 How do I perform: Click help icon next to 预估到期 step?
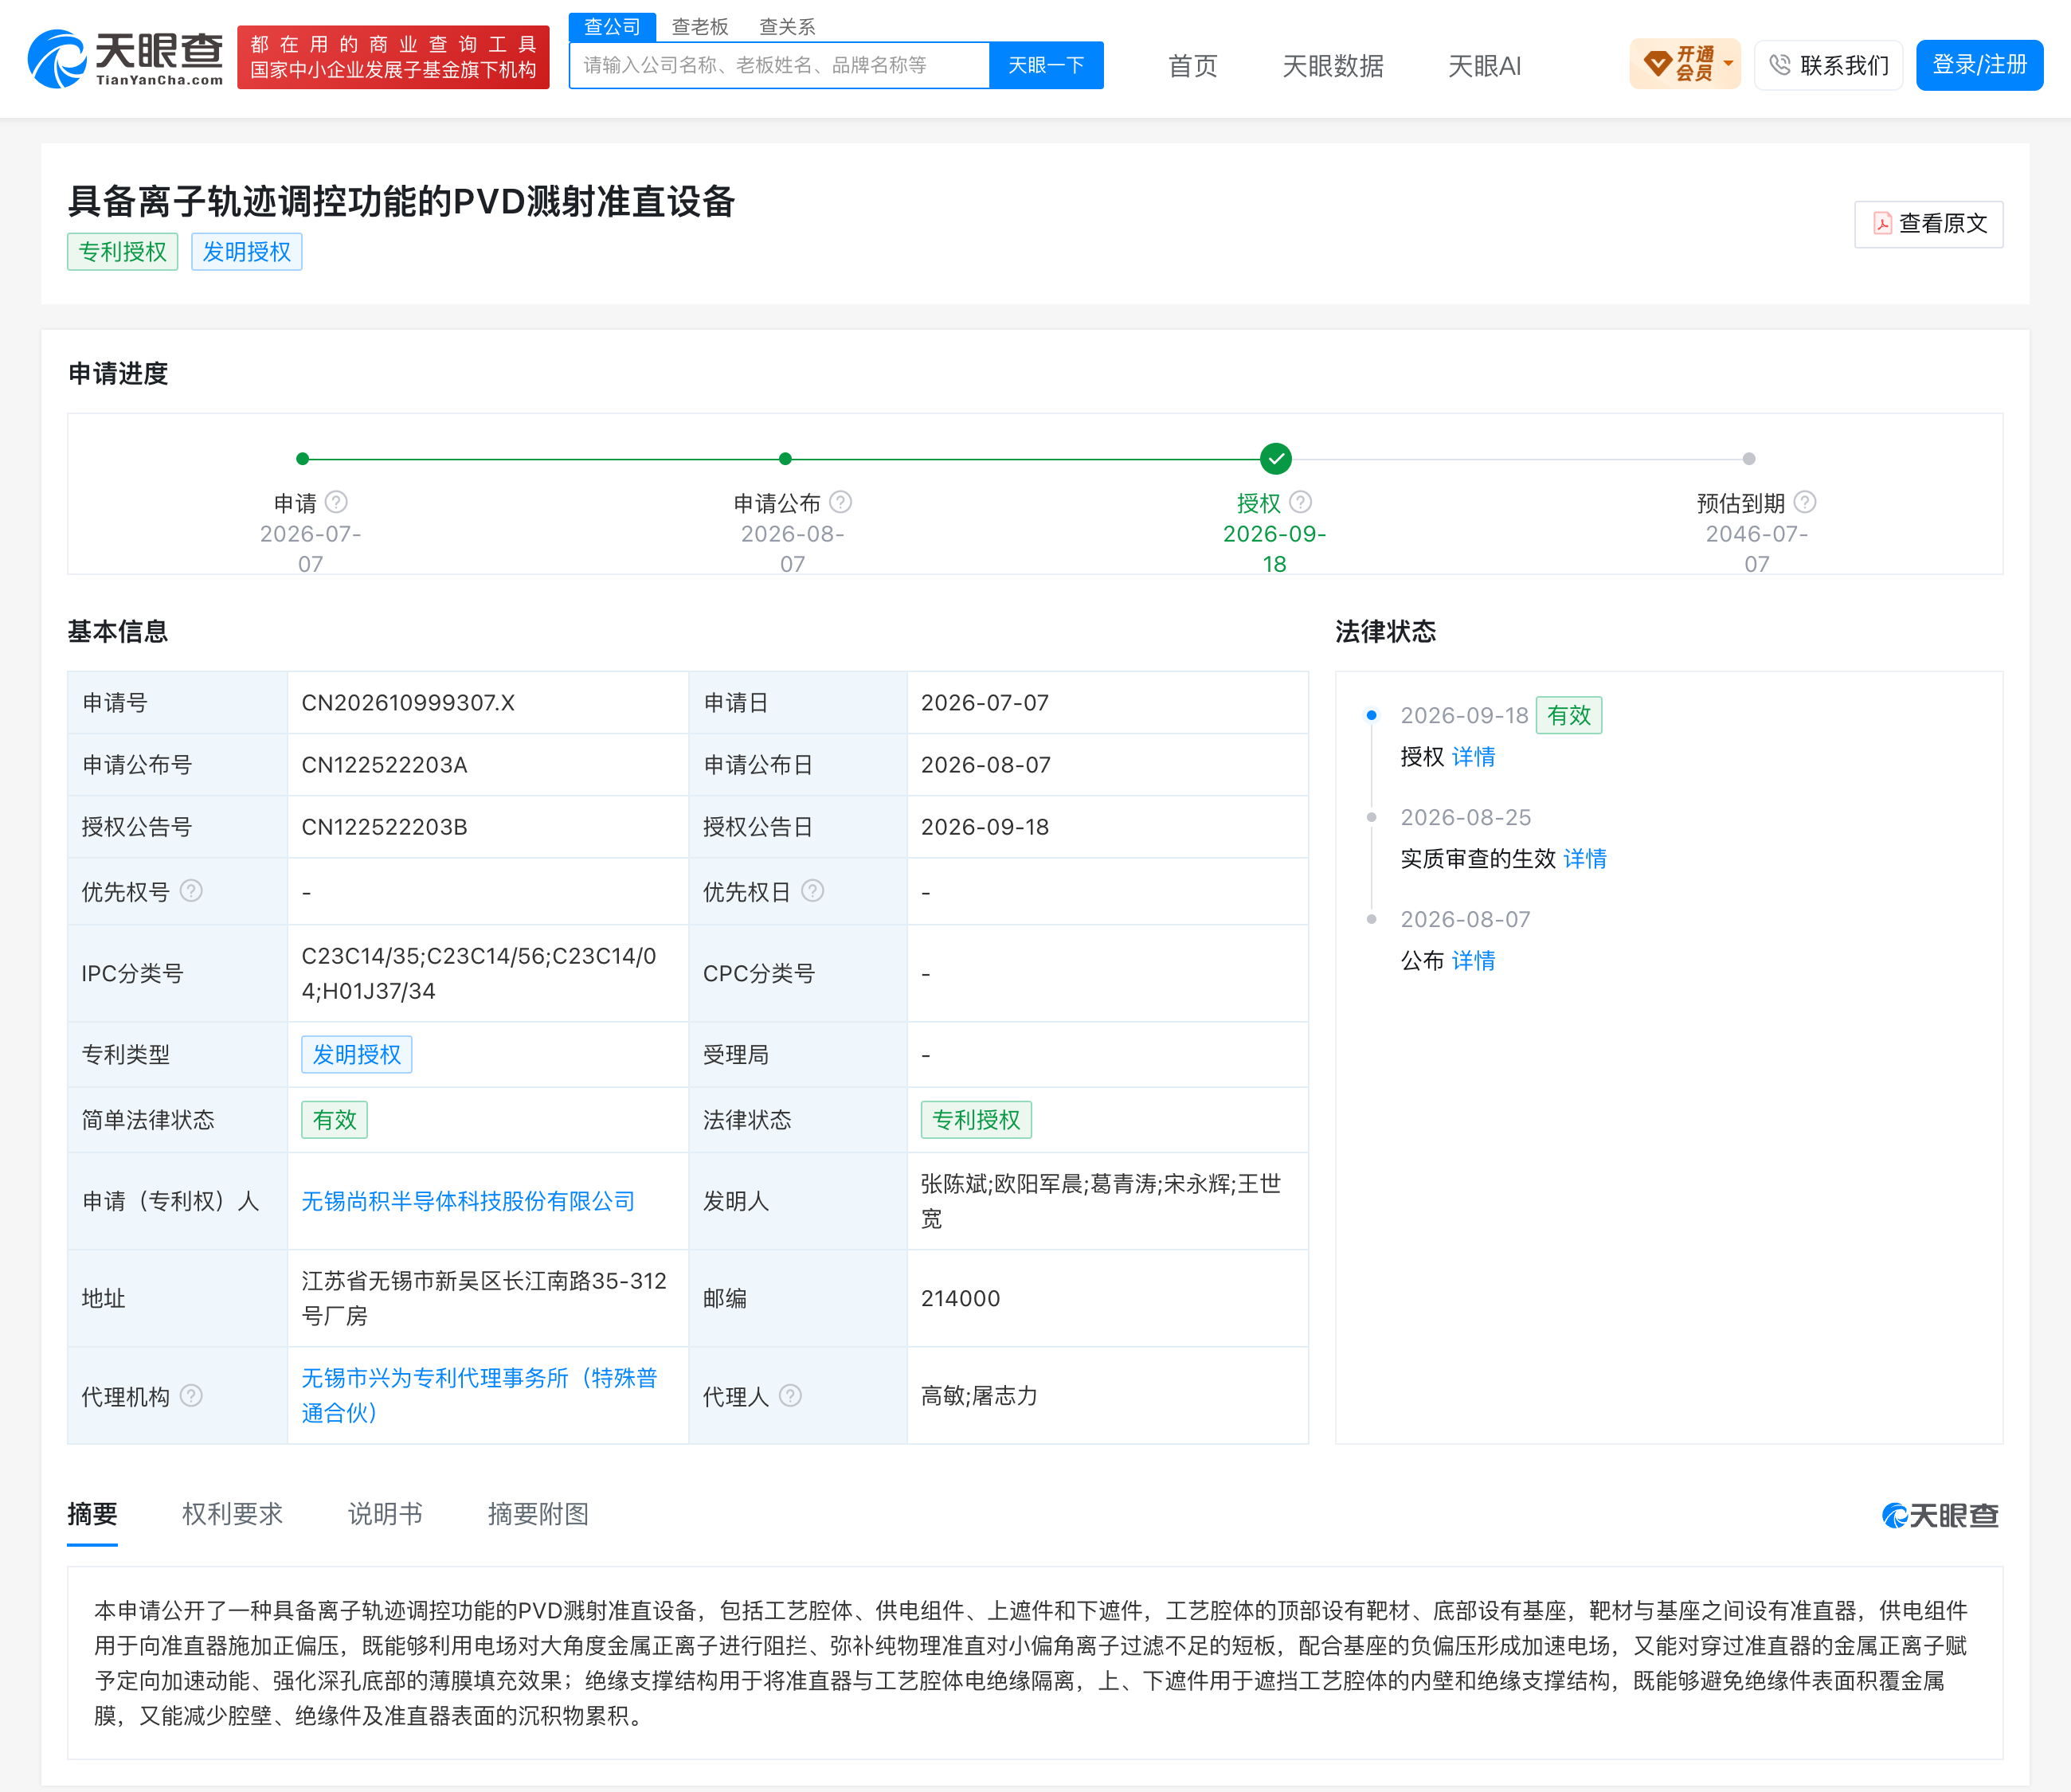pos(1805,502)
